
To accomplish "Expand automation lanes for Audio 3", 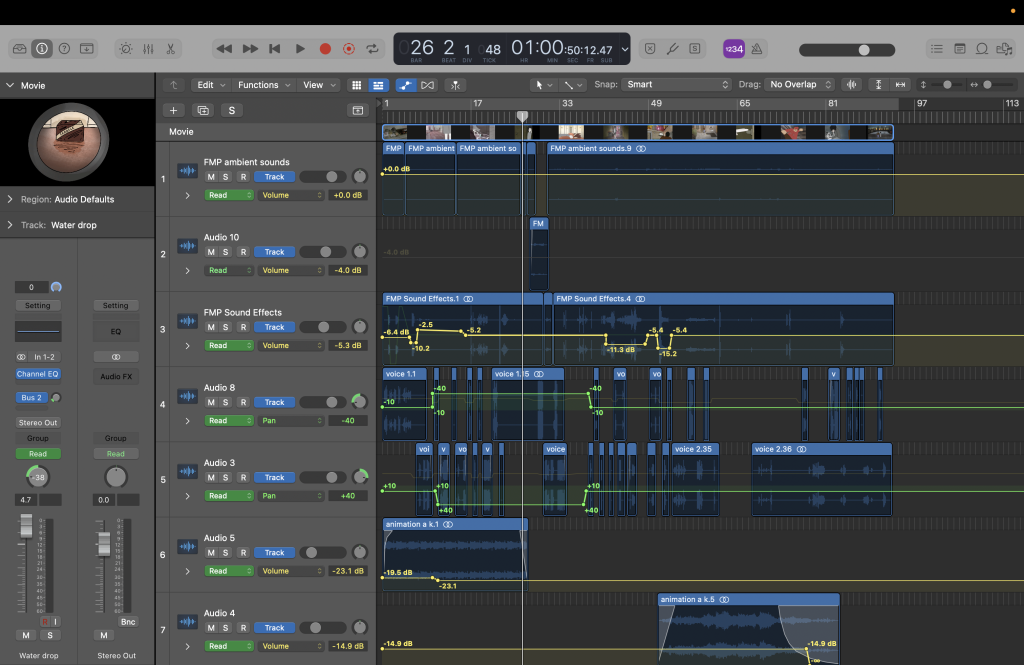I will (187, 496).
